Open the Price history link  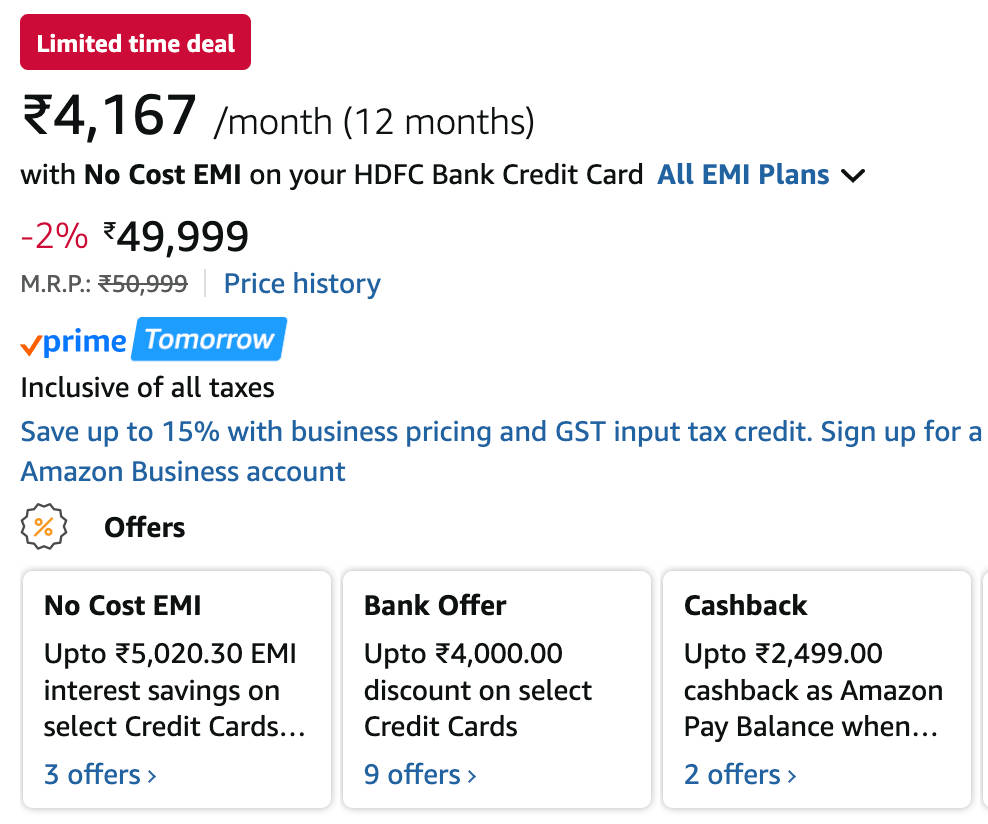(302, 284)
